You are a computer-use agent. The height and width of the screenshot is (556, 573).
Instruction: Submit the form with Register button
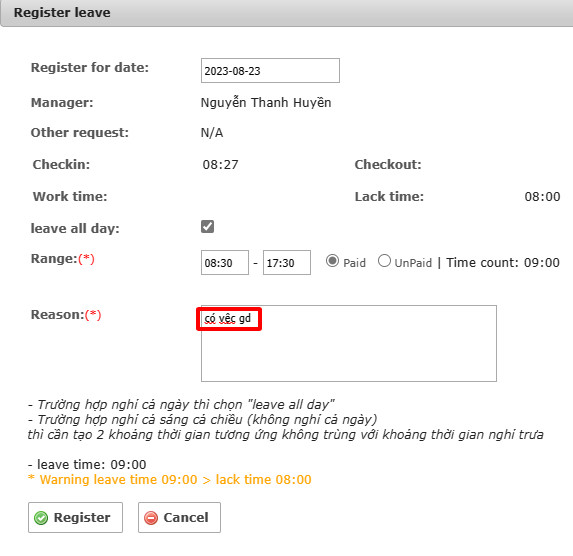point(75,517)
